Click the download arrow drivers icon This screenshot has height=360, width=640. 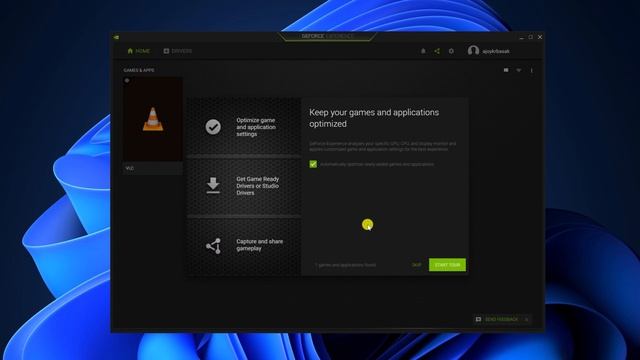(x=213, y=186)
